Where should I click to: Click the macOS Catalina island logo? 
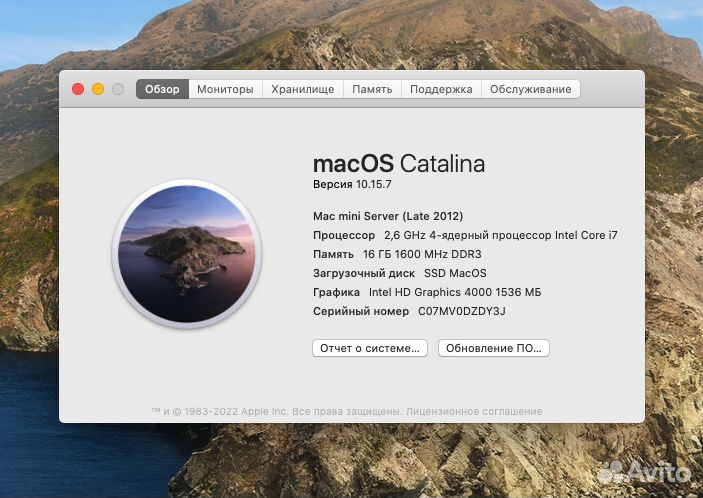tap(187, 254)
